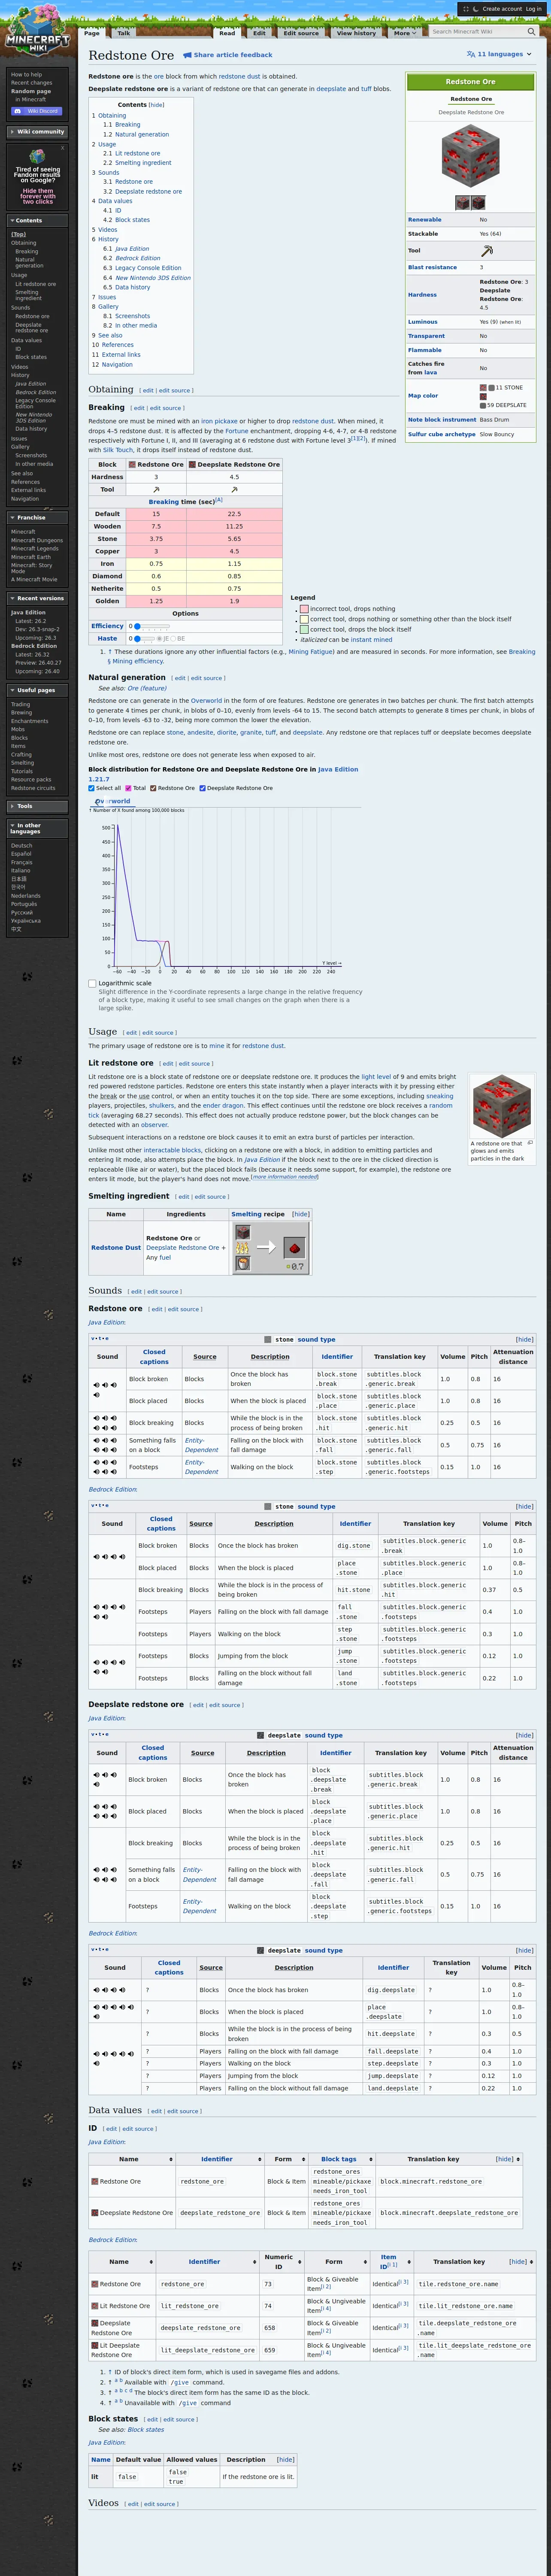Open Trading under Useful pages
This screenshot has width=551, height=2576.
21,704
